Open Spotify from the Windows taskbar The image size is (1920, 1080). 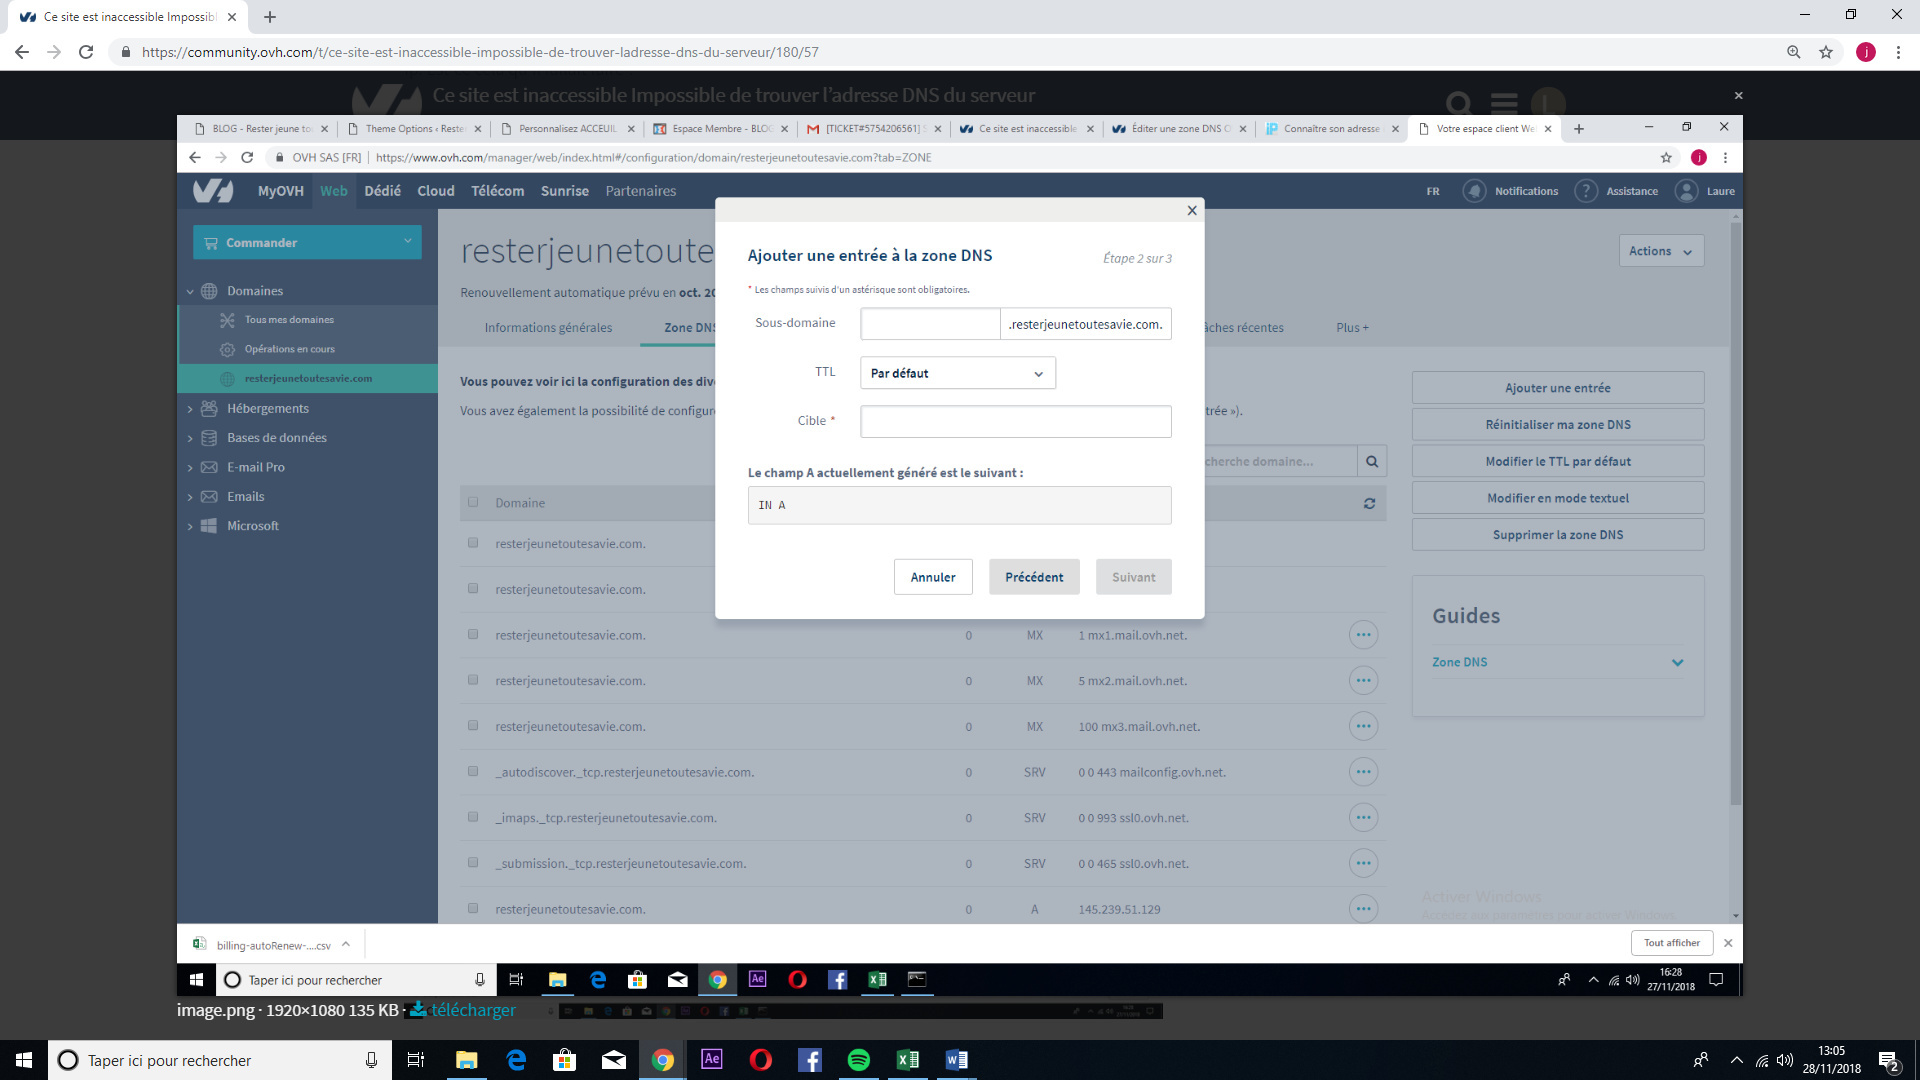click(858, 1060)
